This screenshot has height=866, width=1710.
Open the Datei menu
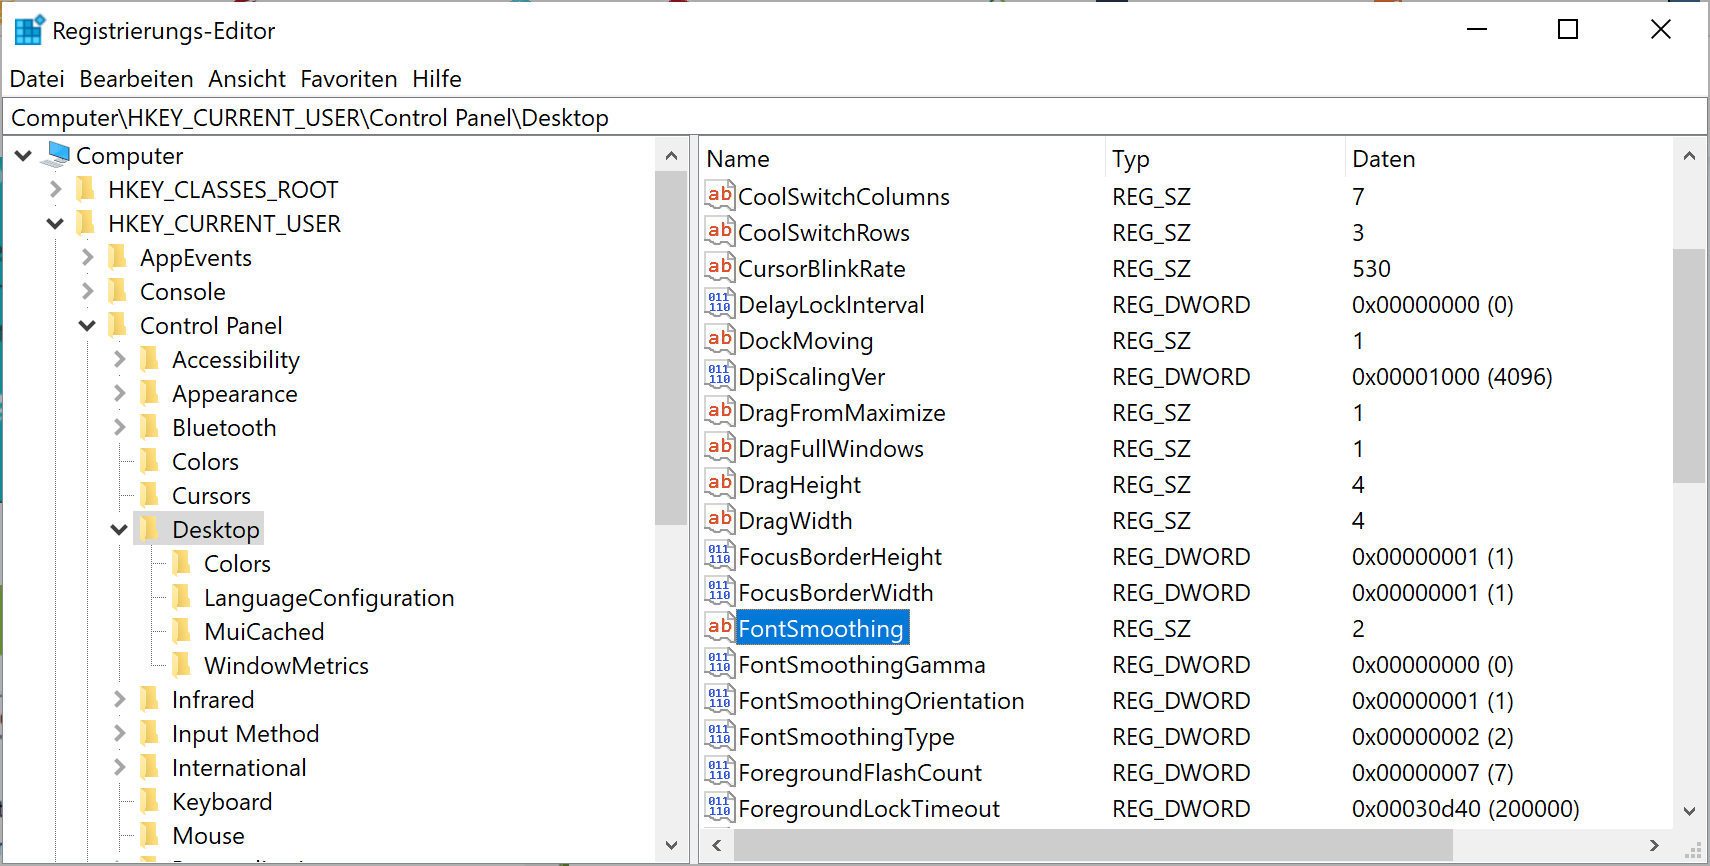[x=37, y=79]
